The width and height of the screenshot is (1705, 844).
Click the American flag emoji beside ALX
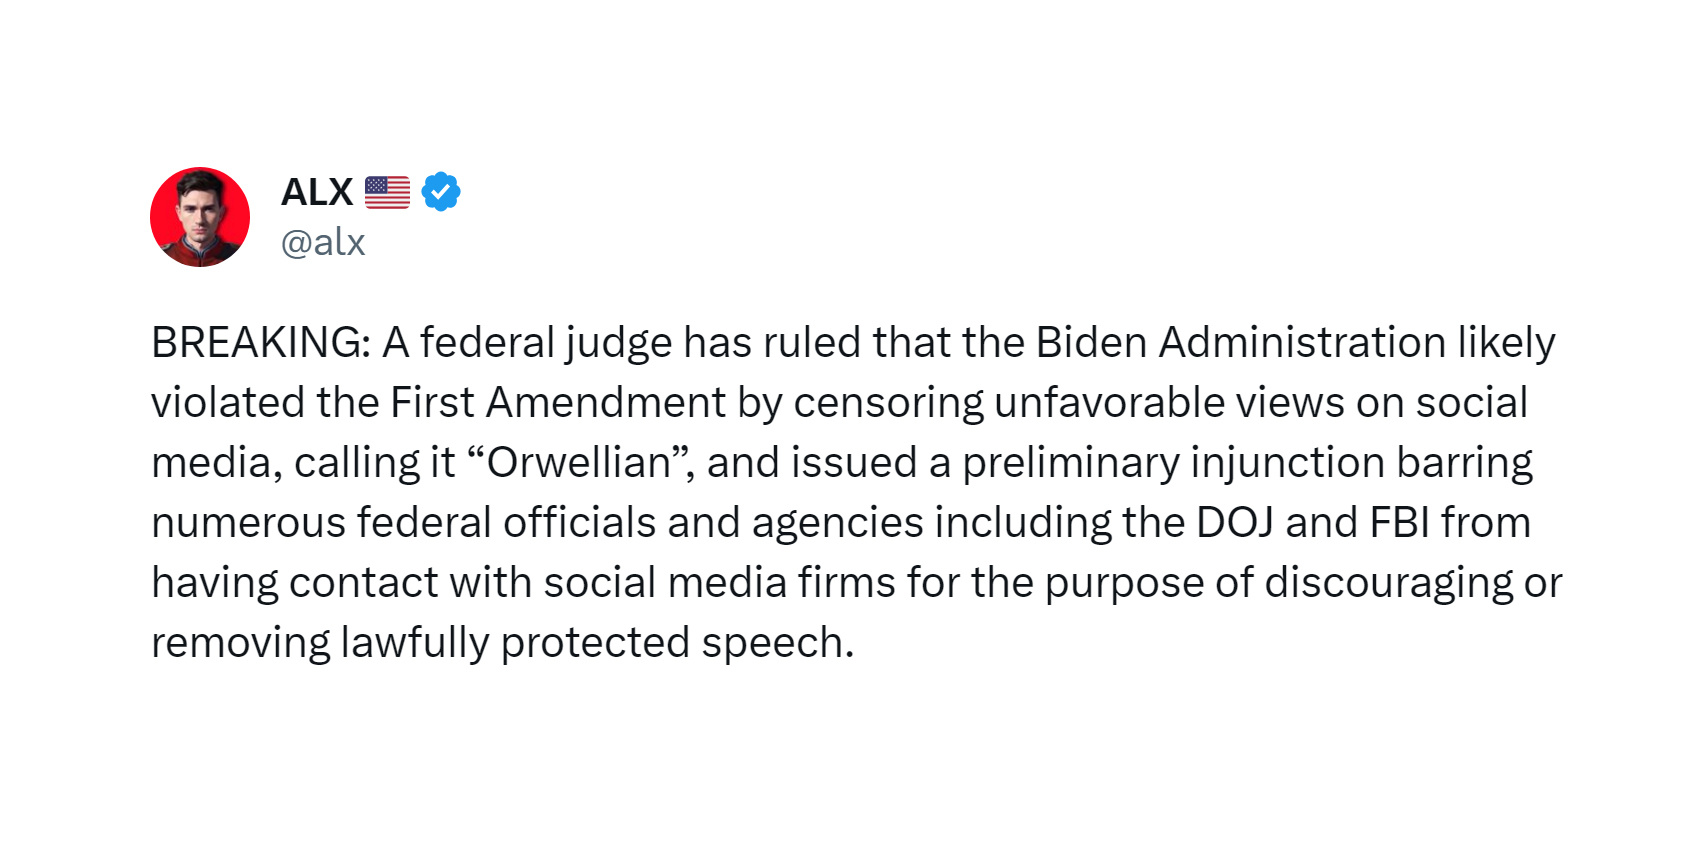pos(387,192)
